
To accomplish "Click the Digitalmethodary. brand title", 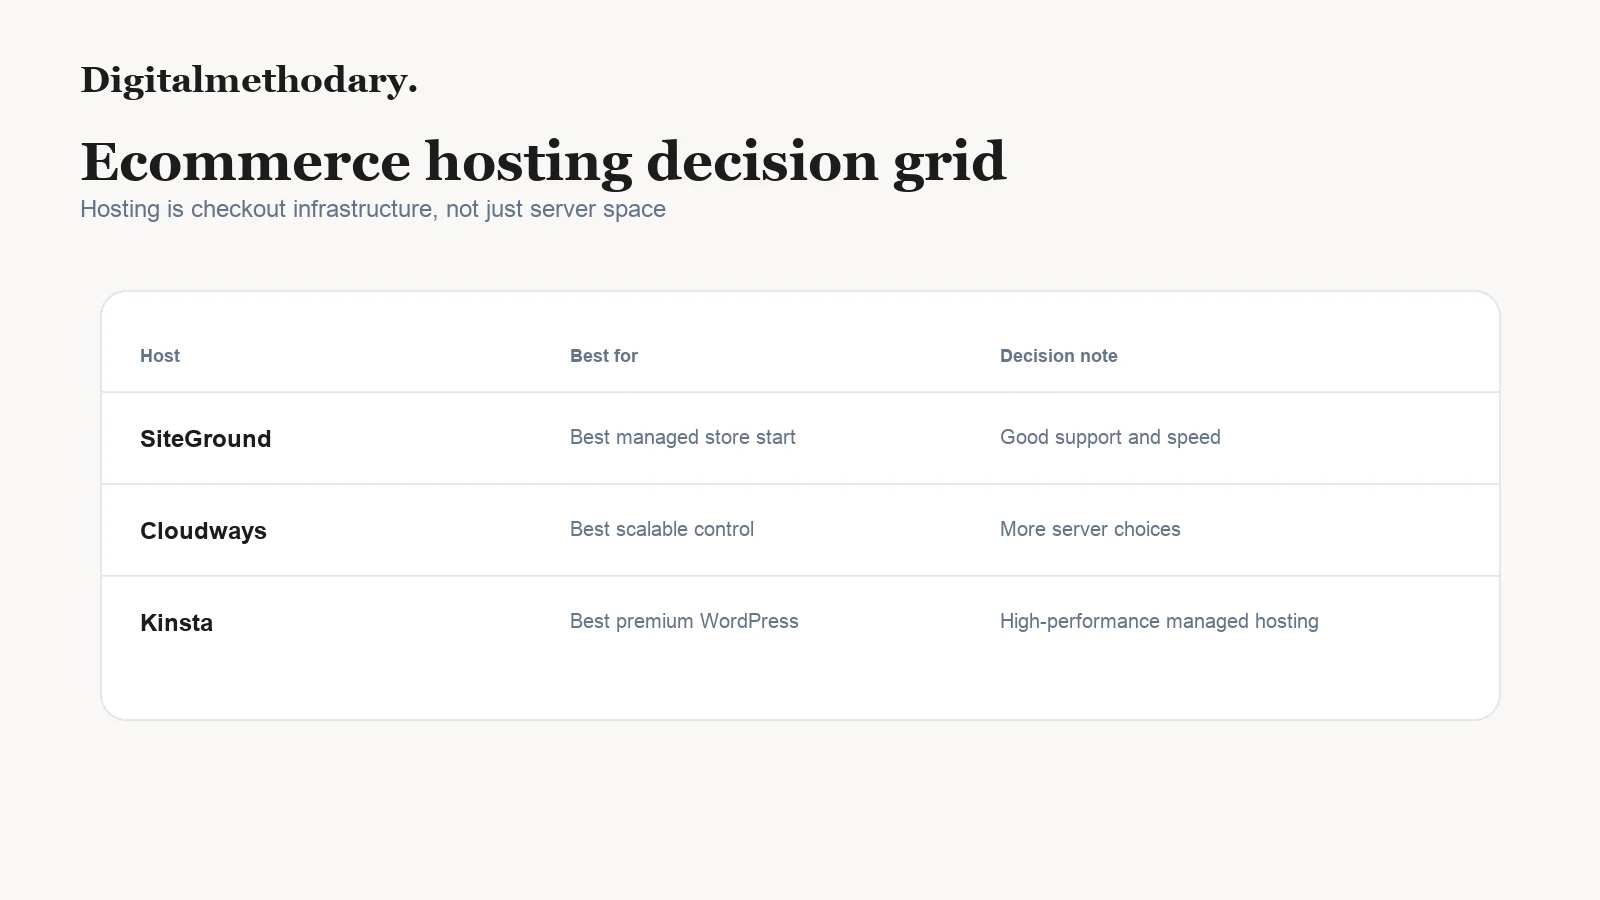I will 249,80.
